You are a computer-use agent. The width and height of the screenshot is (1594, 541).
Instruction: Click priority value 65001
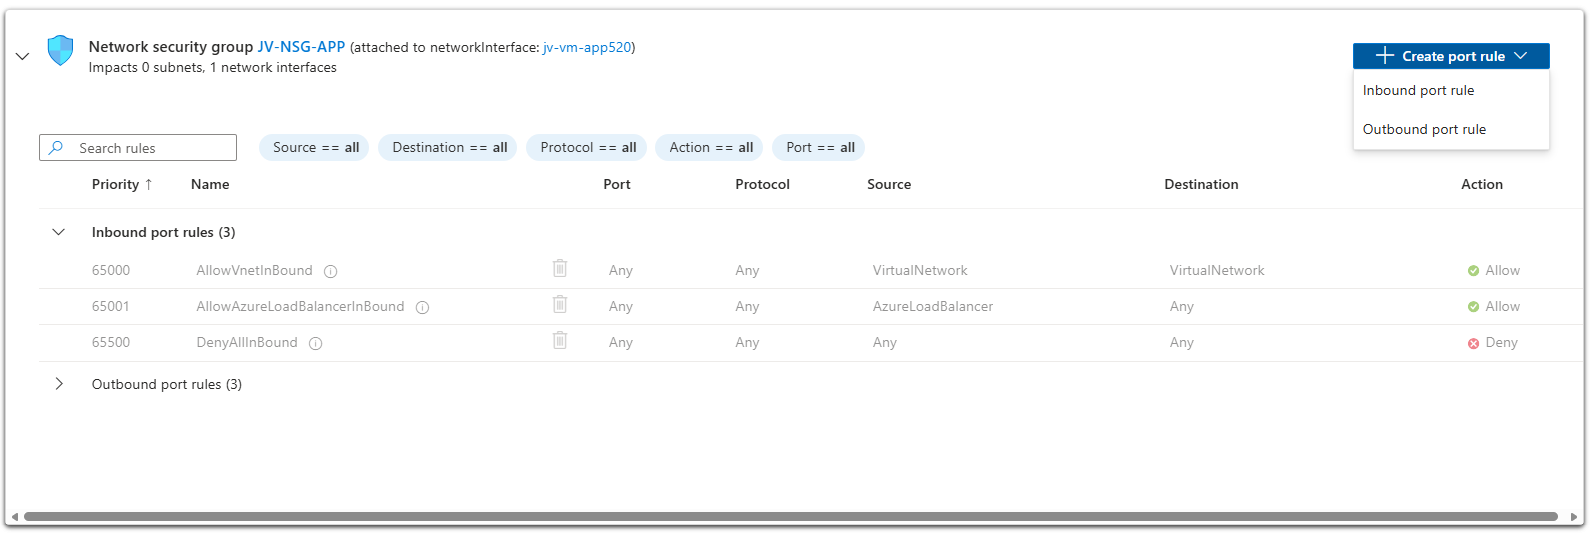[x=111, y=306]
